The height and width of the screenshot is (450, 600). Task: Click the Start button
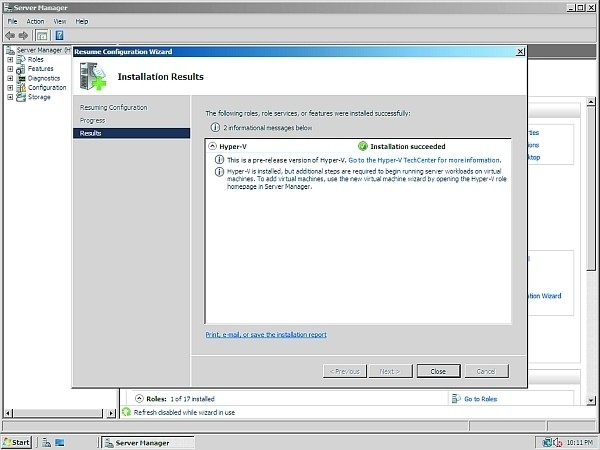(16, 443)
